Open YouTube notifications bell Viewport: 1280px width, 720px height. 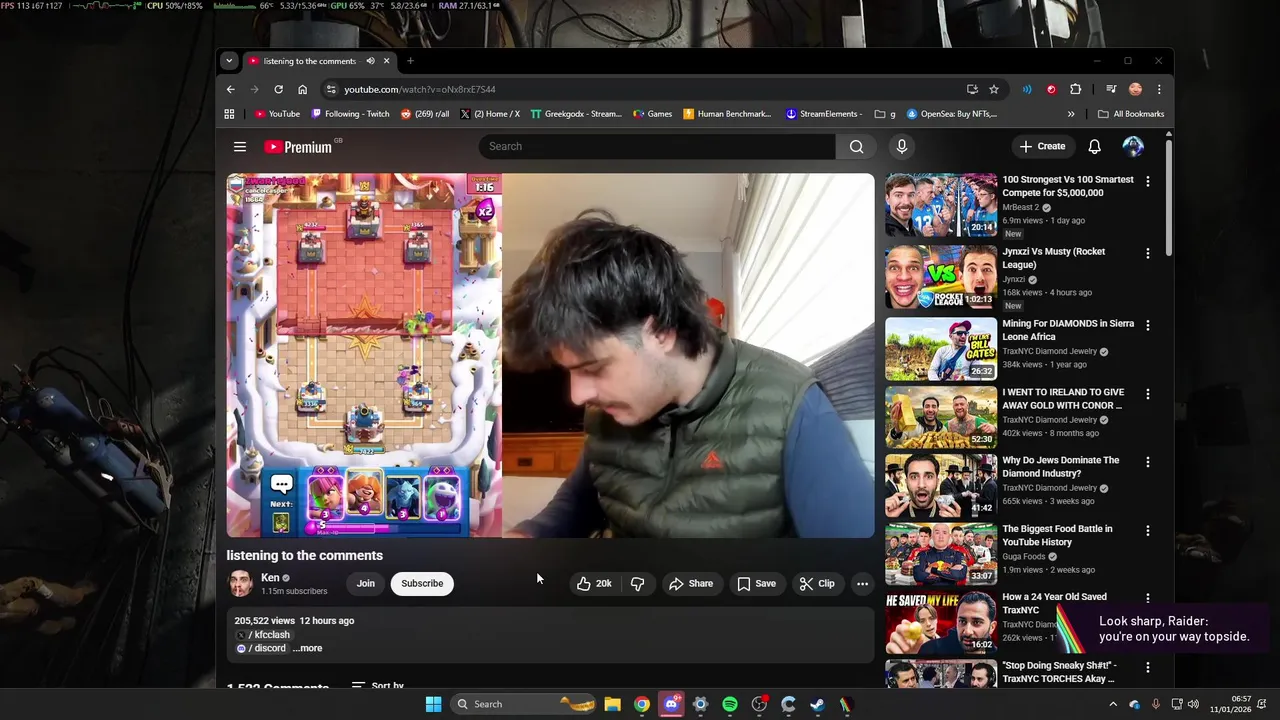click(1094, 147)
